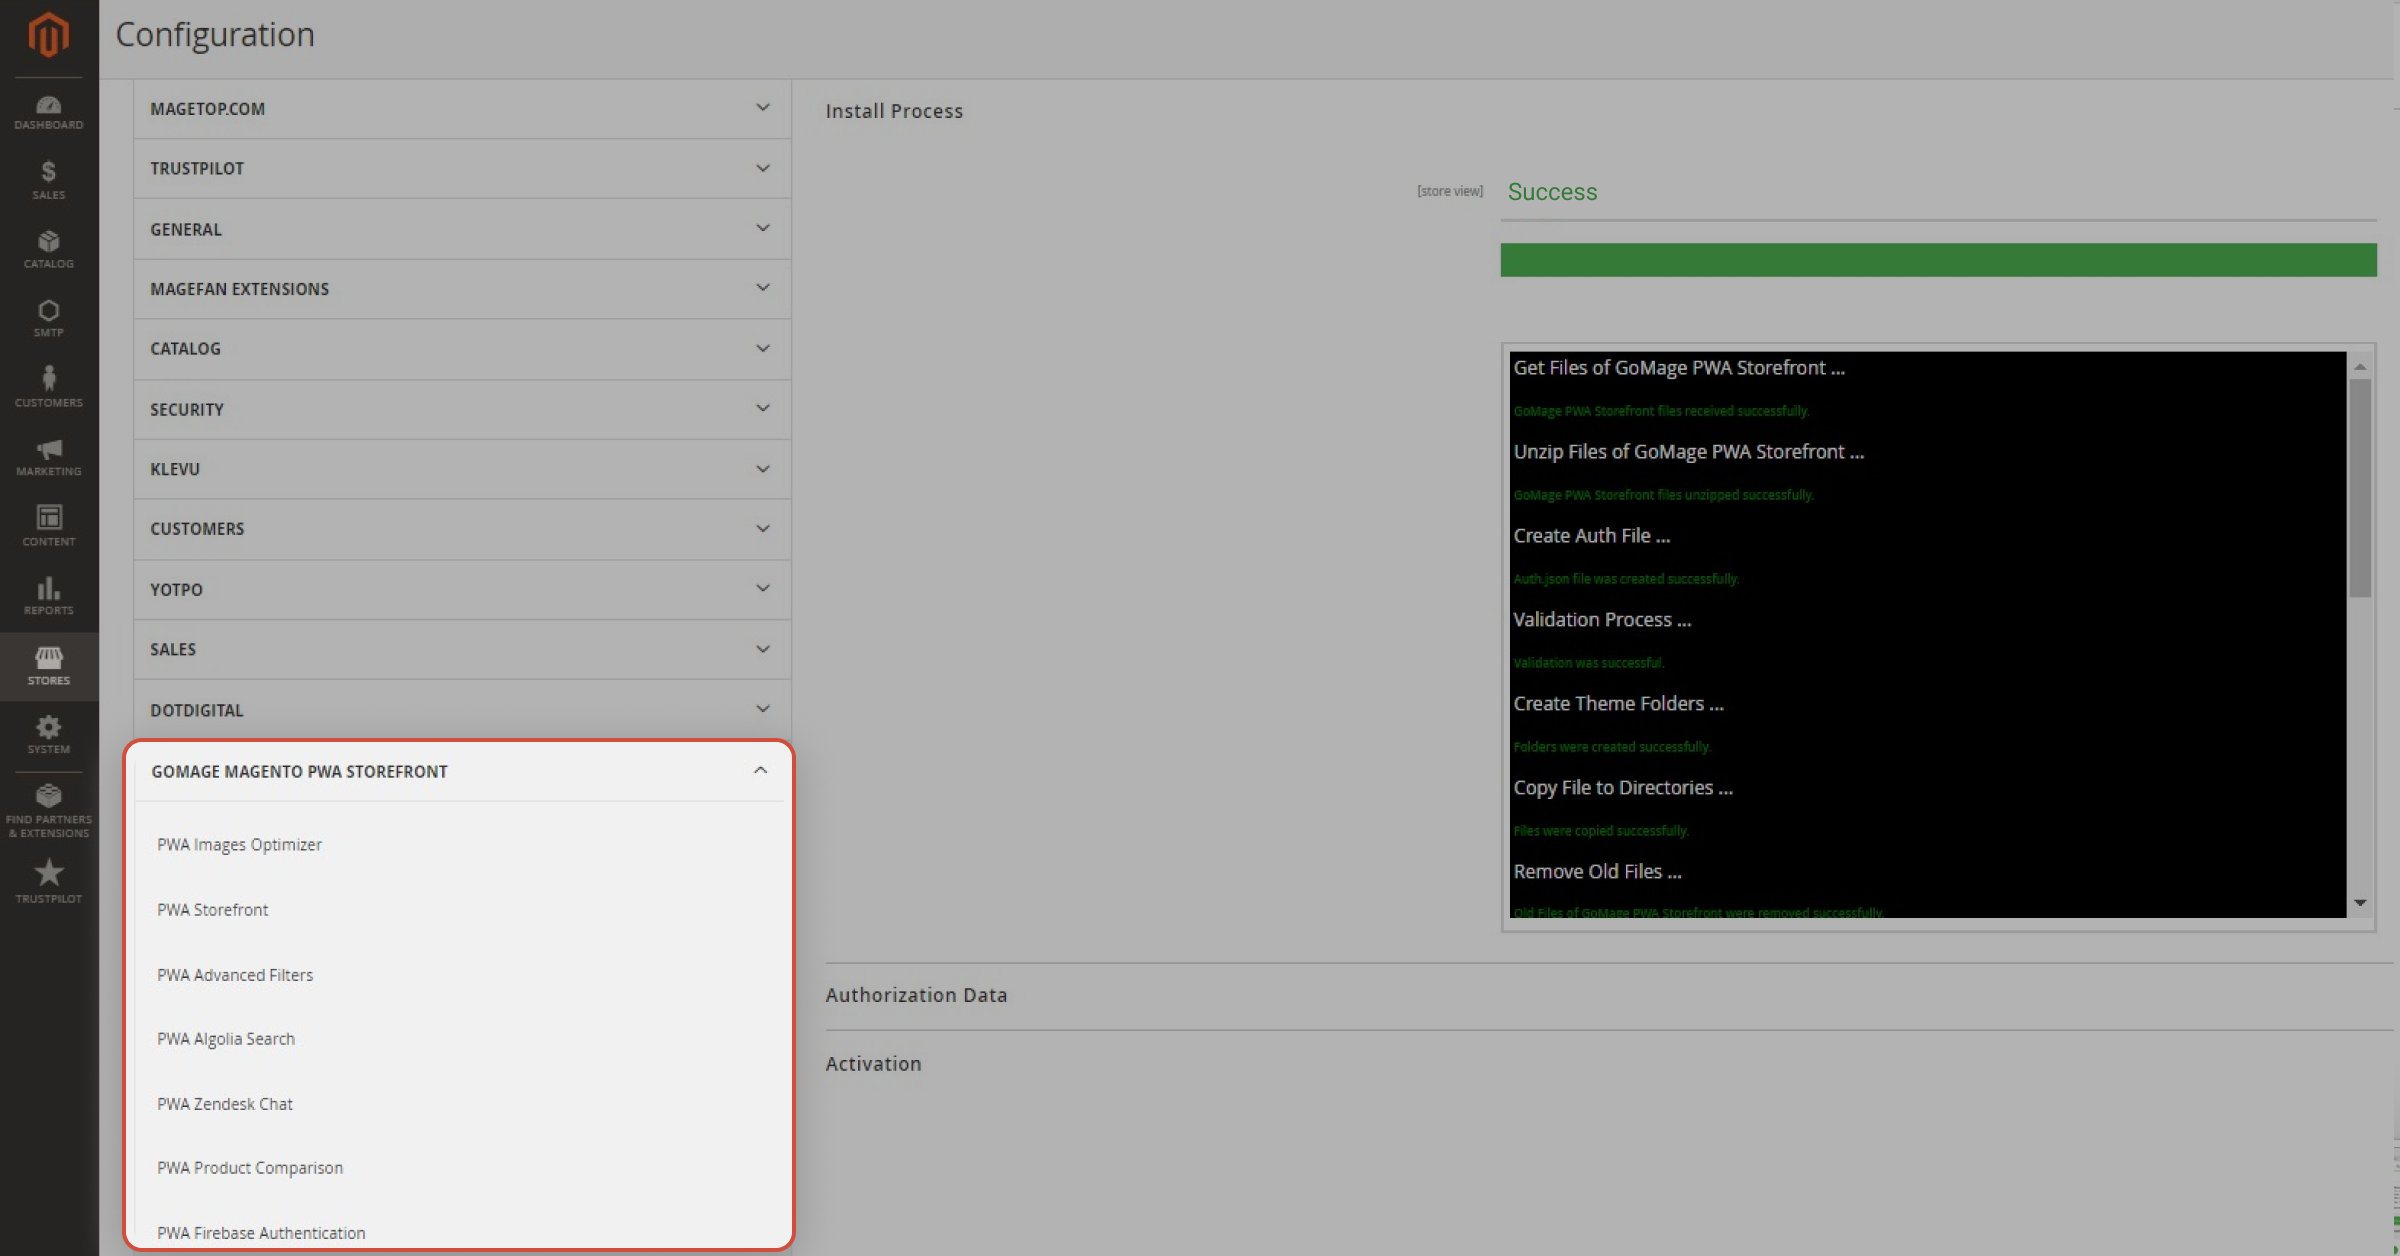
Task: Open the Content sidebar menu
Action: pos(48,527)
